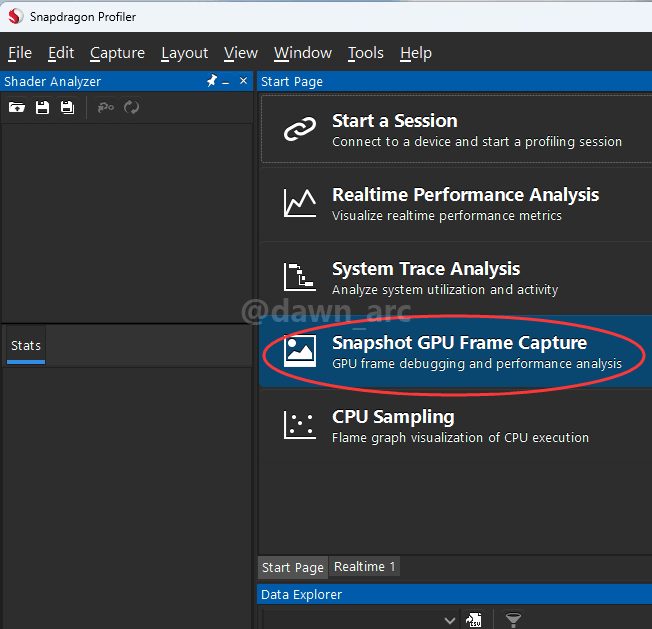Click the refresh arrows icon in Shader Analyzer

pos(131,107)
